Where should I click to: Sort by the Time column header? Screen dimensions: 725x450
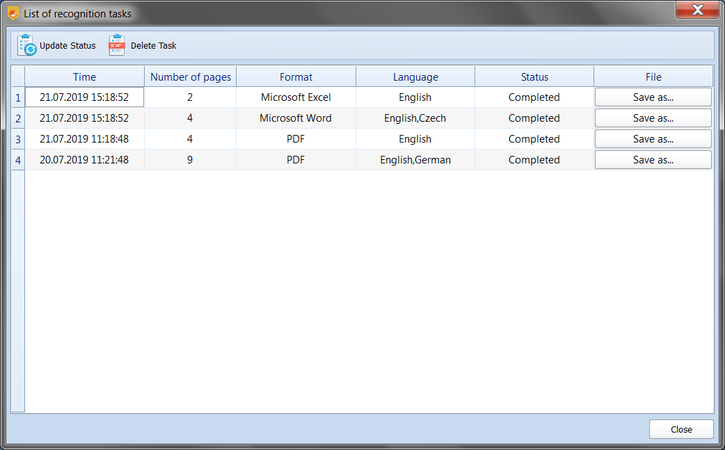coord(84,76)
